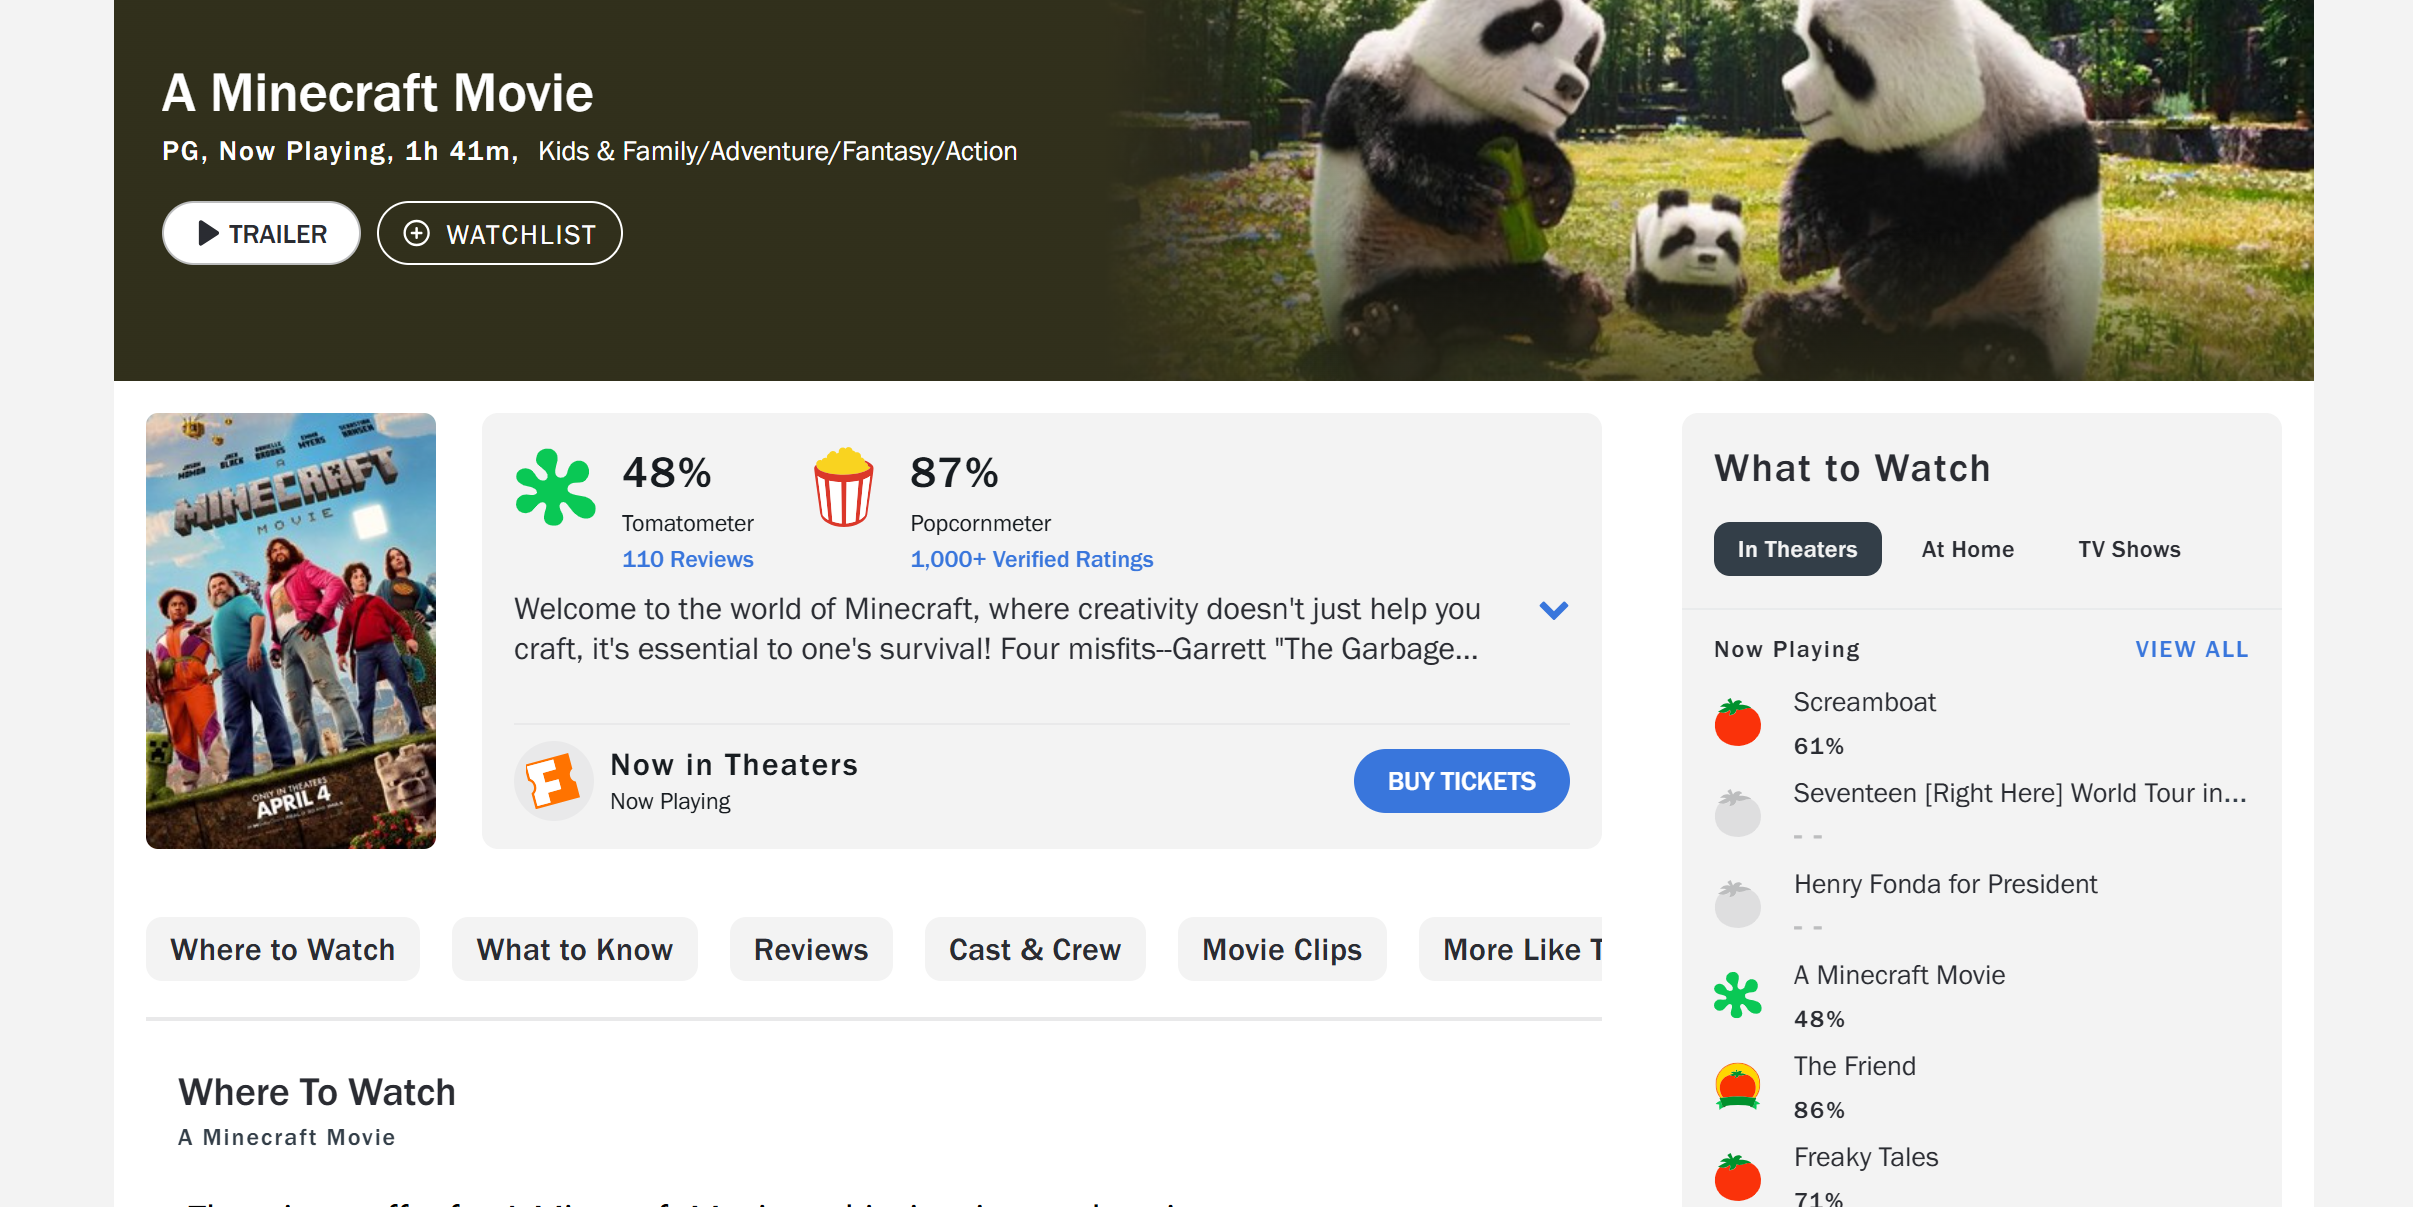Click the play triangle on the Trailer button
The width and height of the screenshot is (2413, 1207).
pyautogui.click(x=208, y=233)
